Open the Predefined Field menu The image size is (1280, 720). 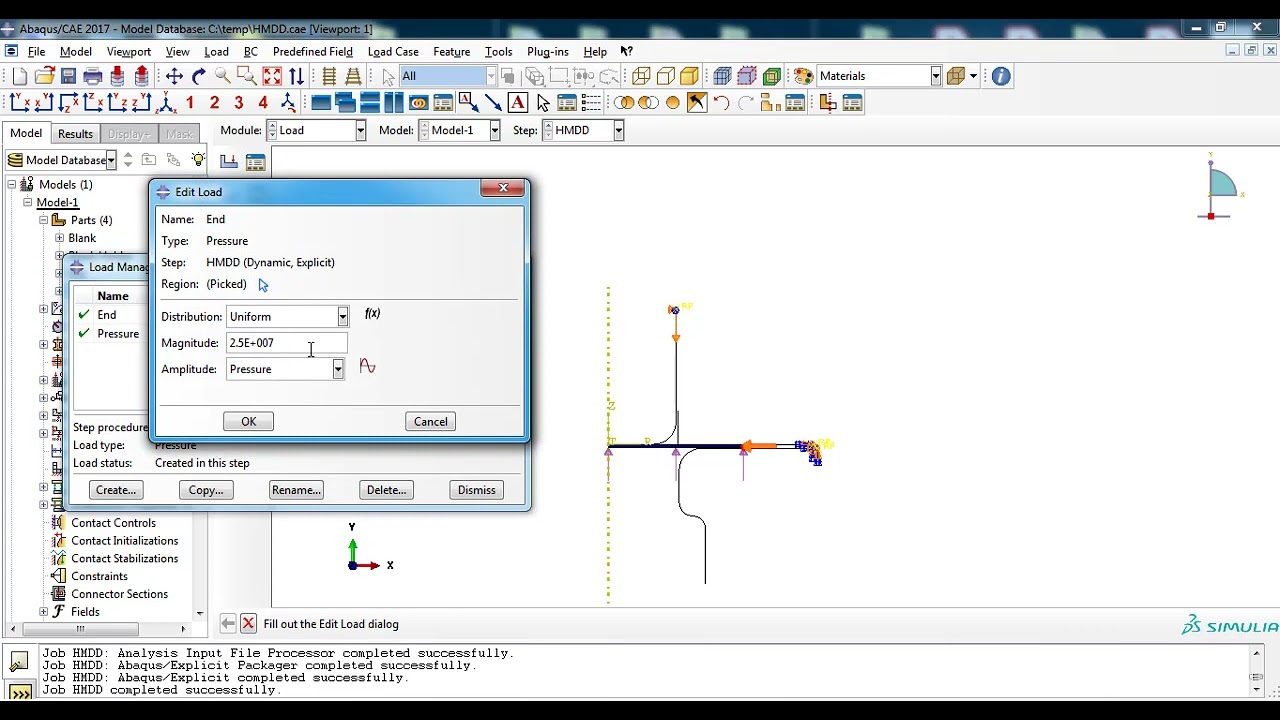pos(312,52)
